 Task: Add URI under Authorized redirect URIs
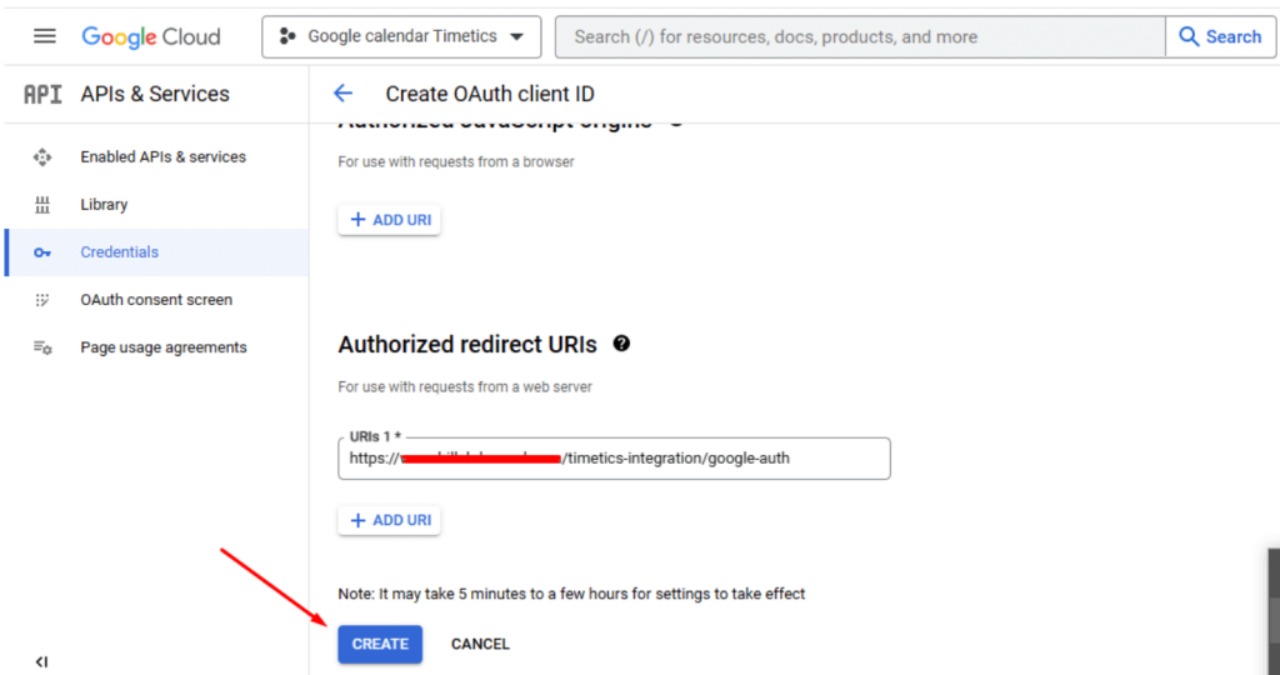389,520
